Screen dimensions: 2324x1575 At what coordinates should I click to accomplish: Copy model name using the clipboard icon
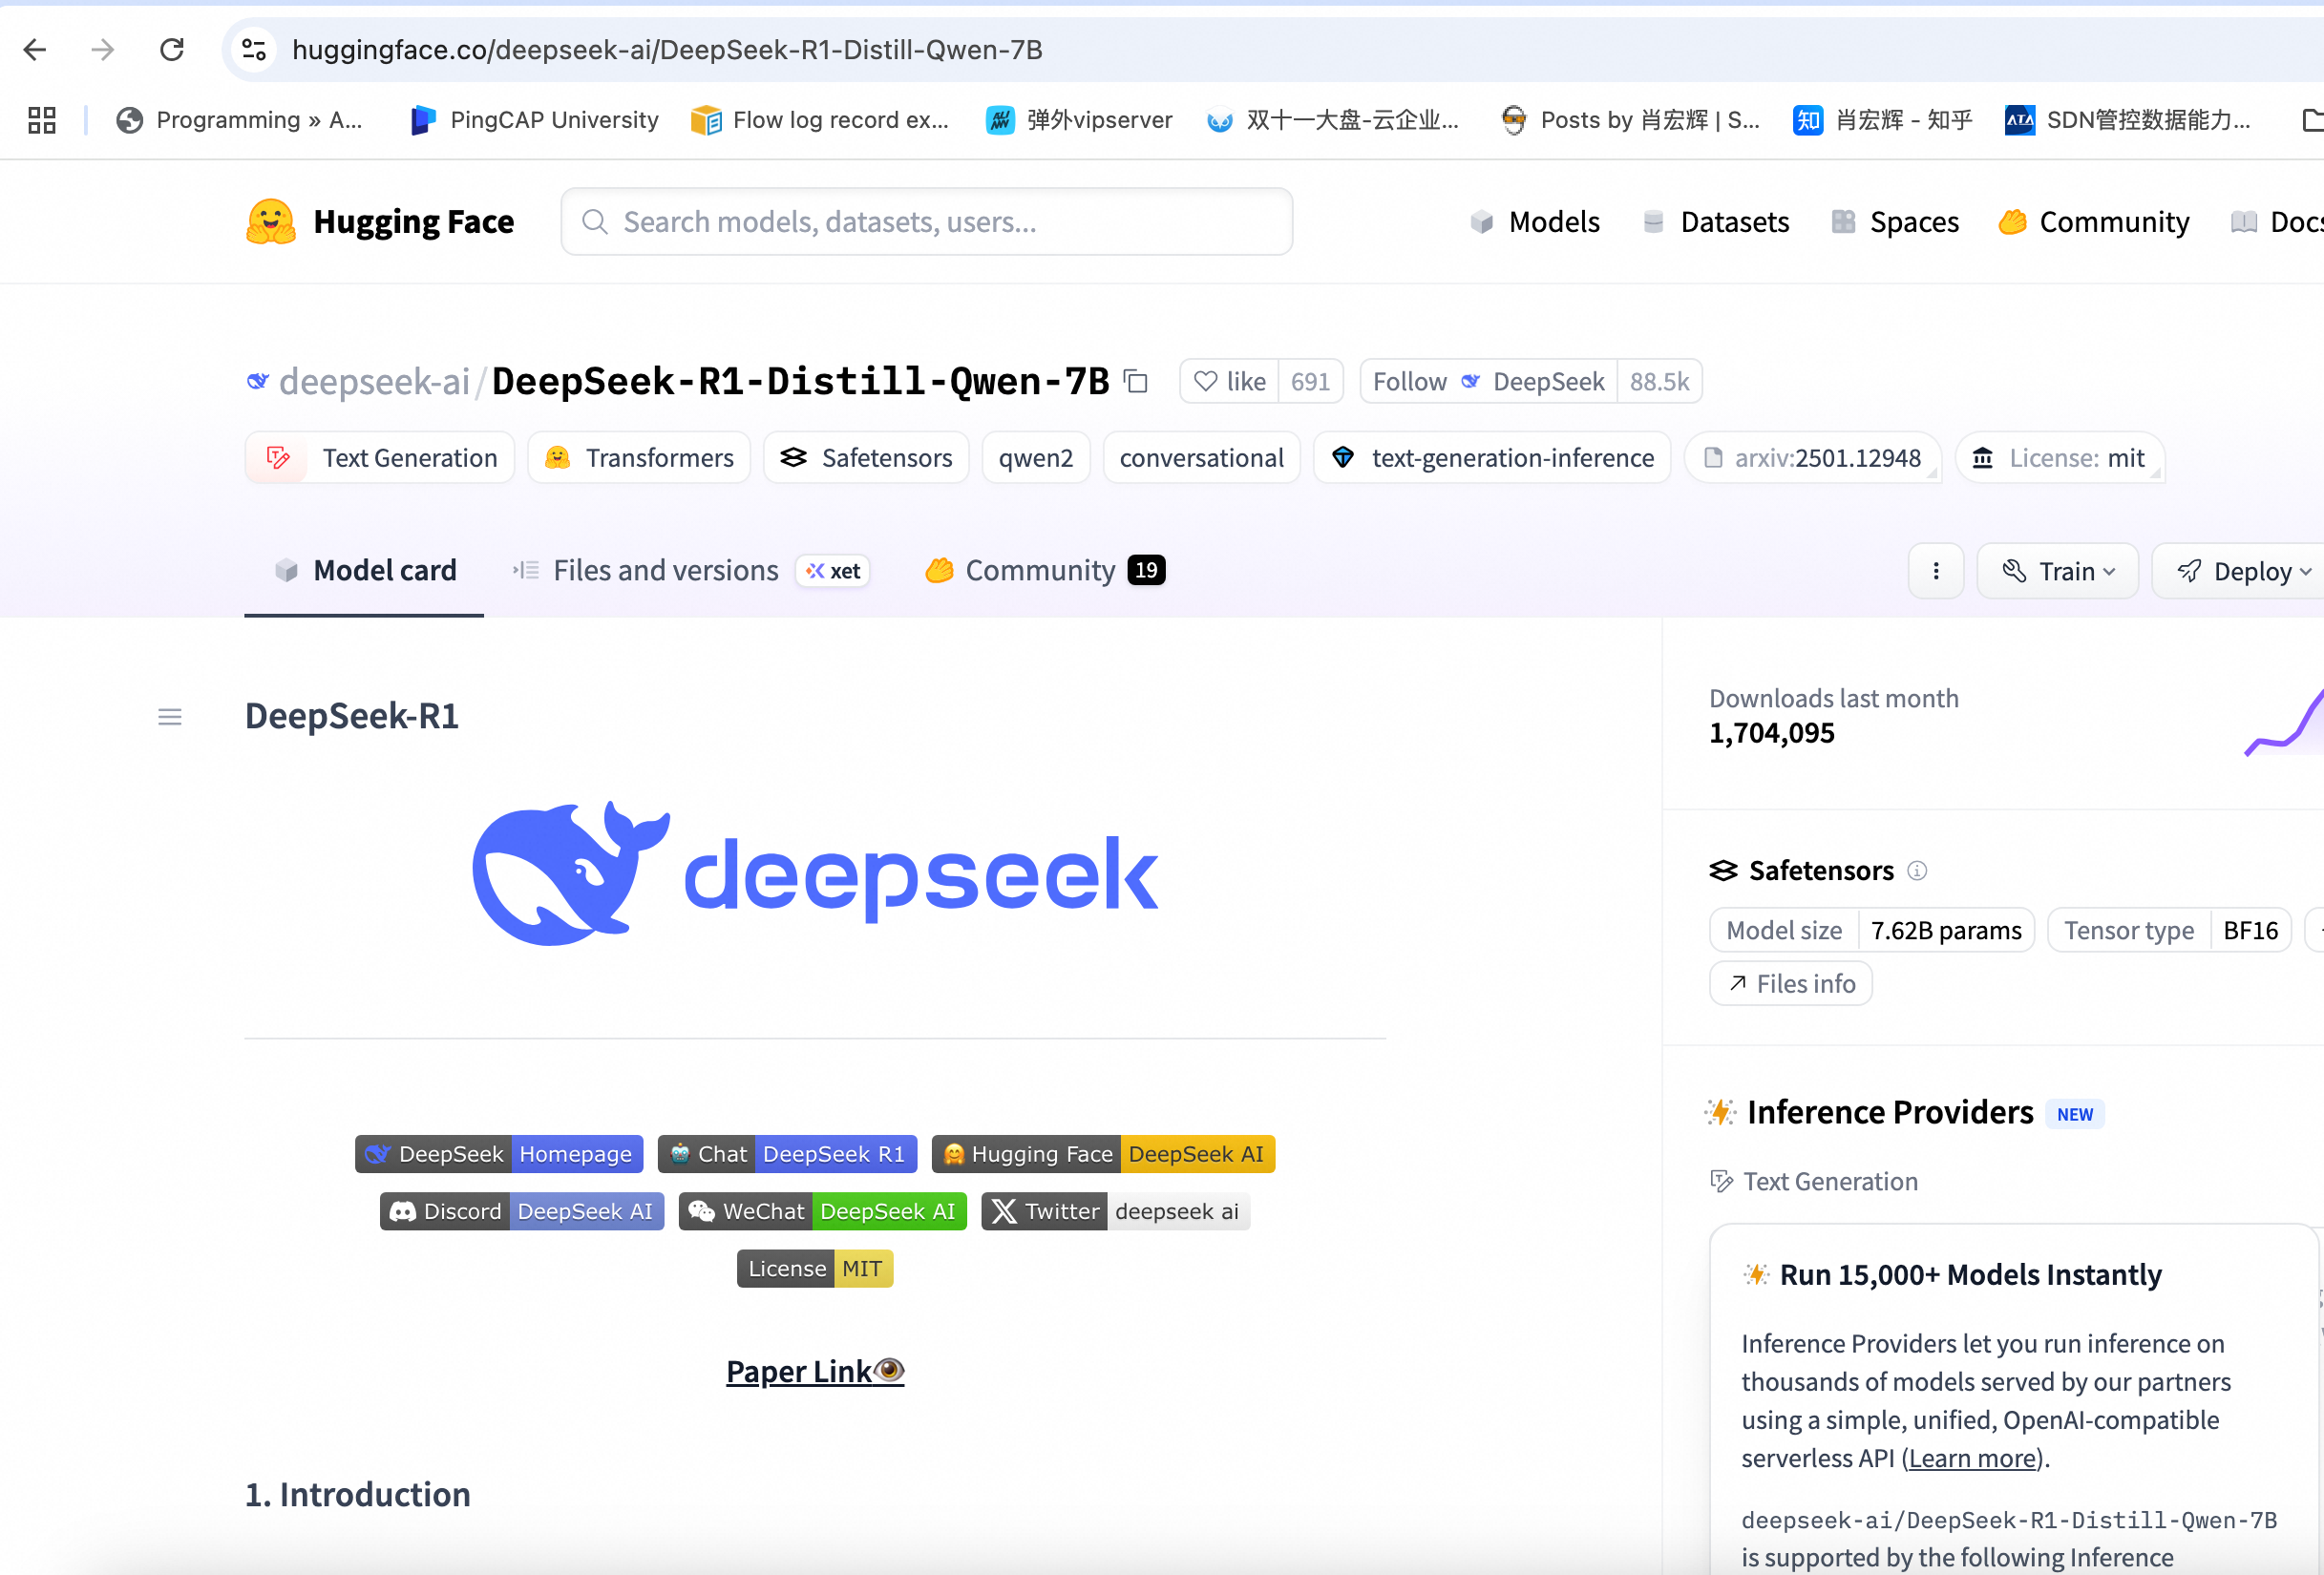pos(1136,381)
